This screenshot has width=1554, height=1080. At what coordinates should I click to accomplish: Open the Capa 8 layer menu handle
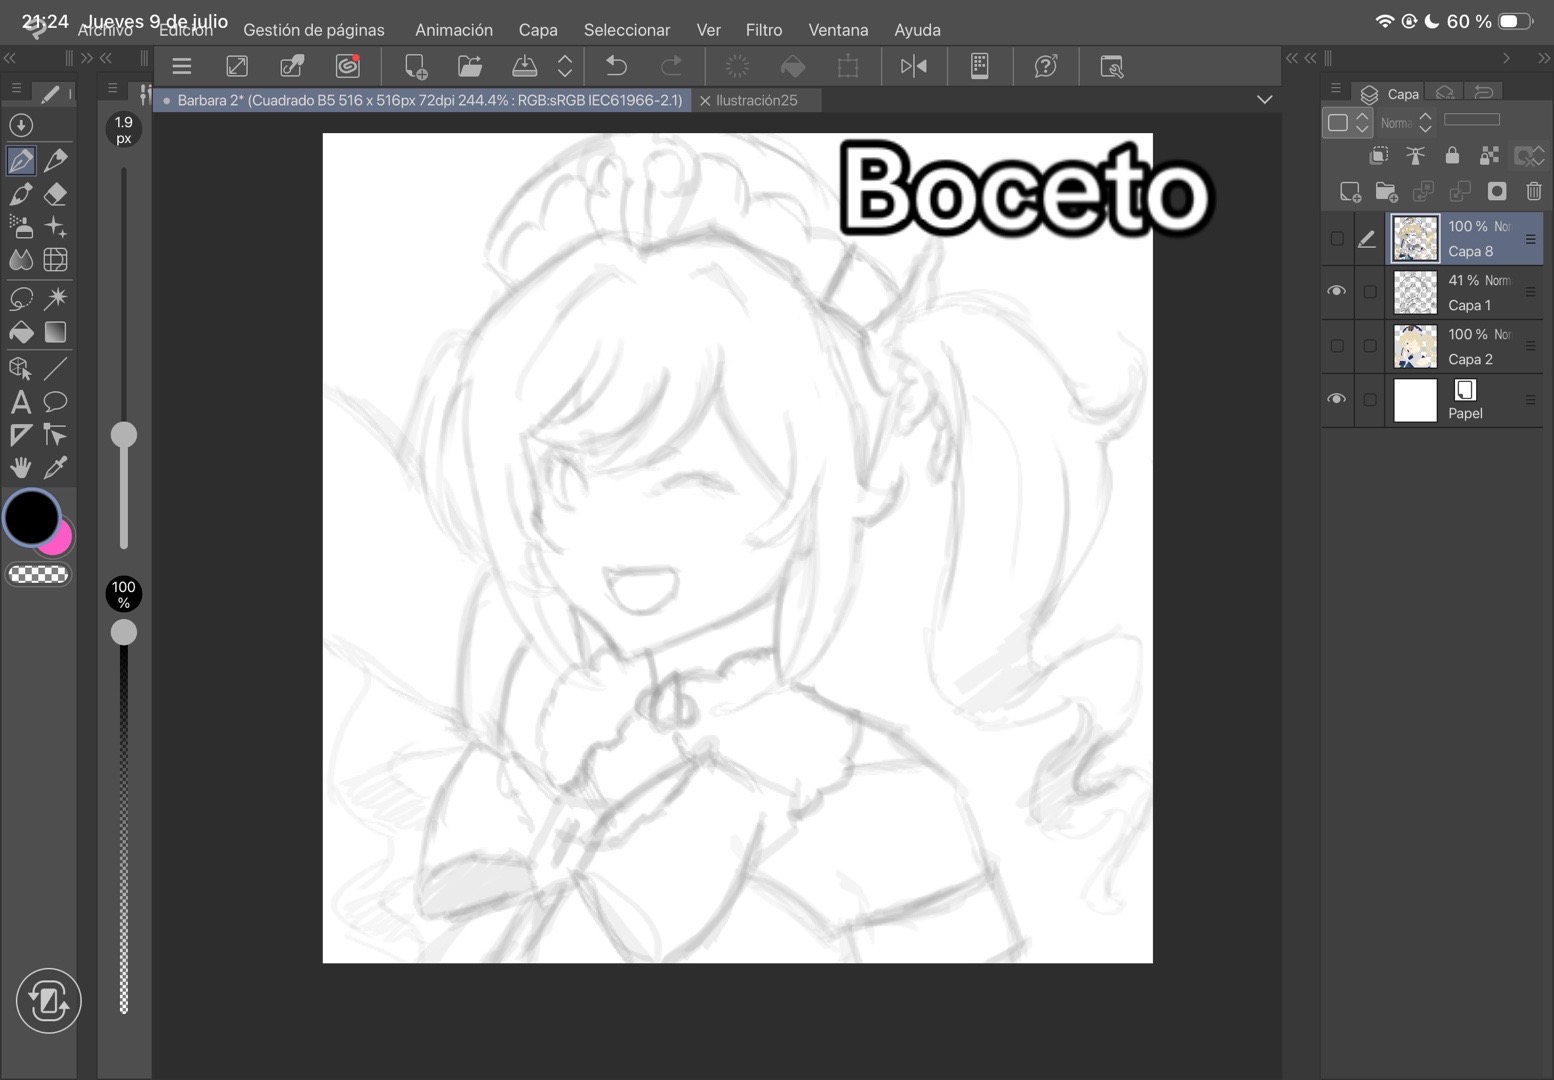pyautogui.click(x=1530, y=239)
